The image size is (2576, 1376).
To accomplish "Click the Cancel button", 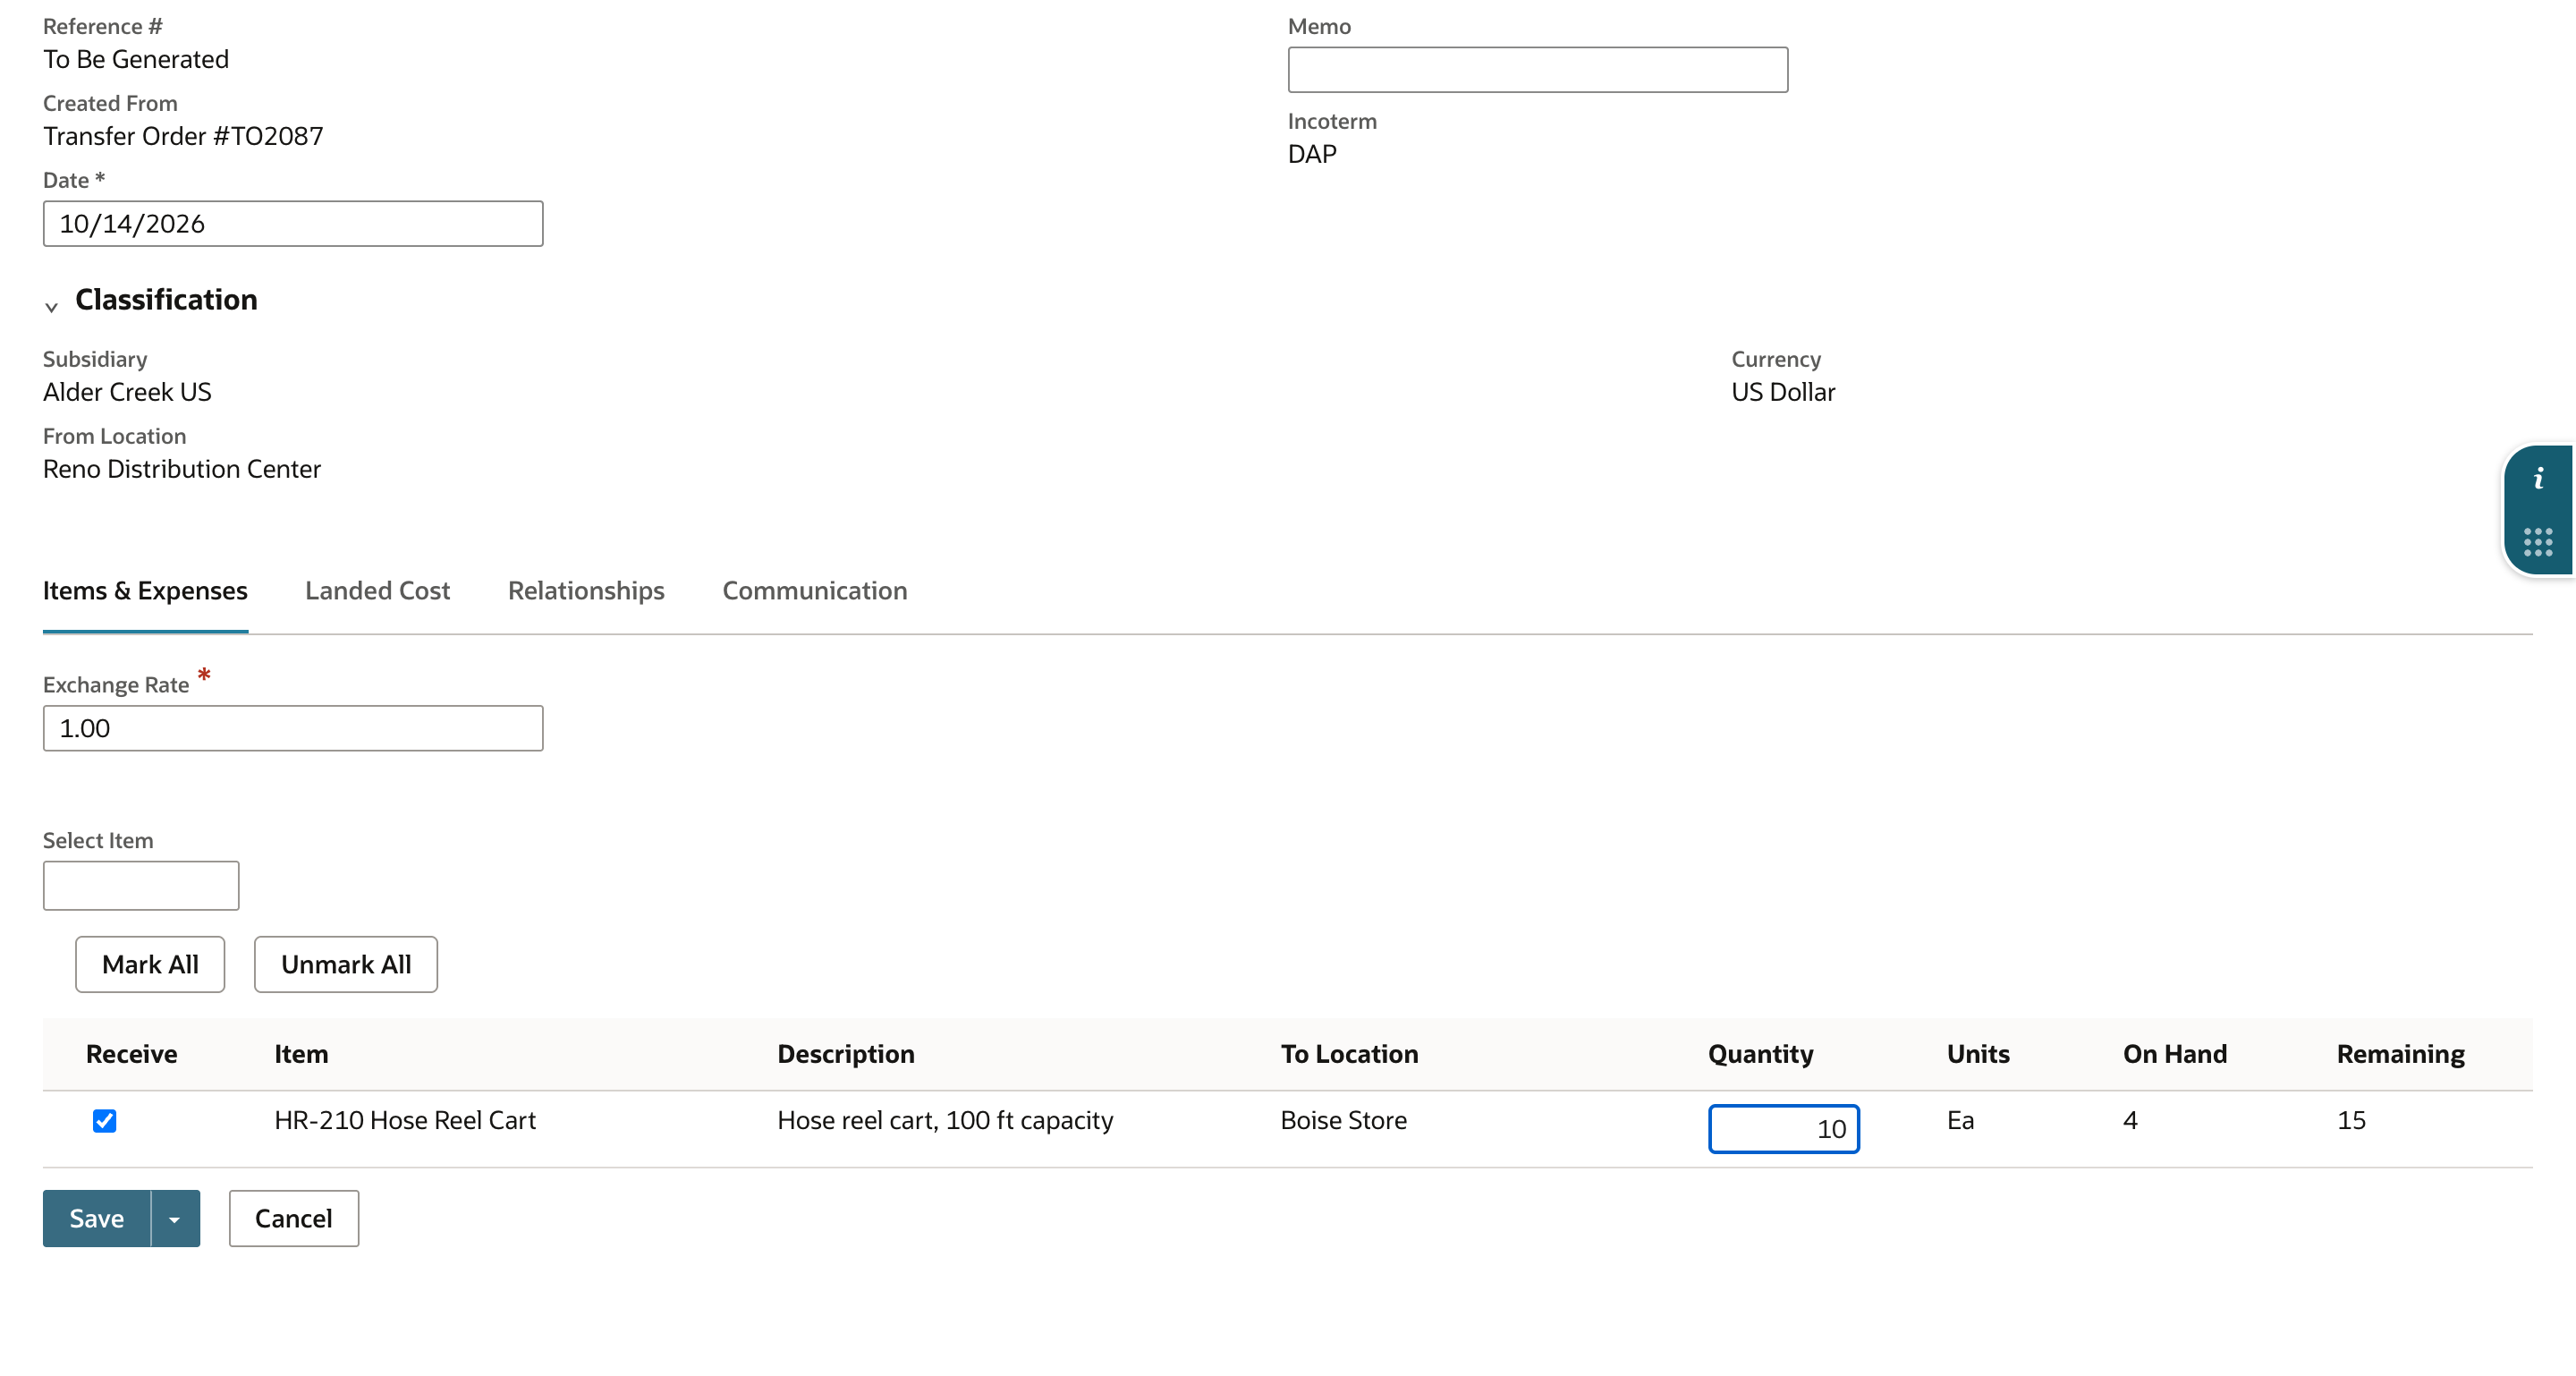I will 294,1218.
